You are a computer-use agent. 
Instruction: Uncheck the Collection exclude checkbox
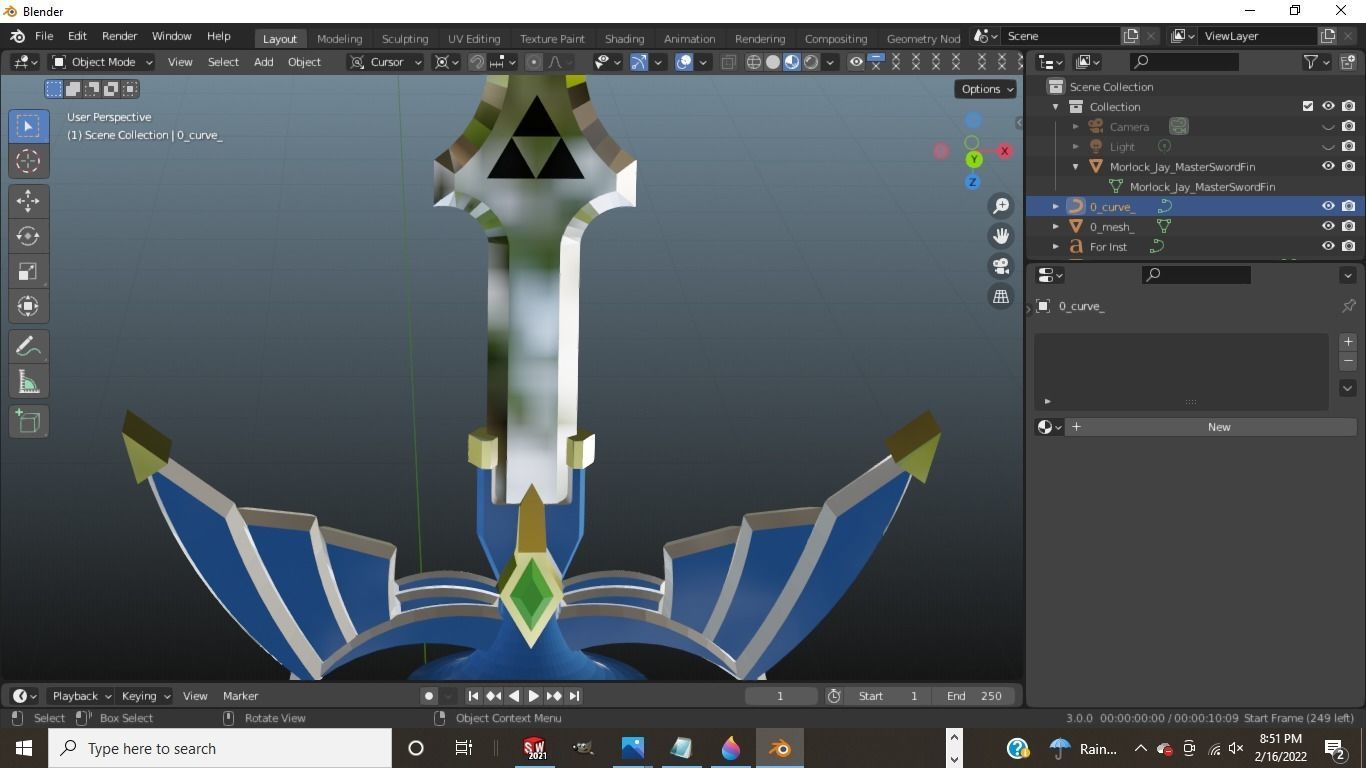click(1307, 106)
